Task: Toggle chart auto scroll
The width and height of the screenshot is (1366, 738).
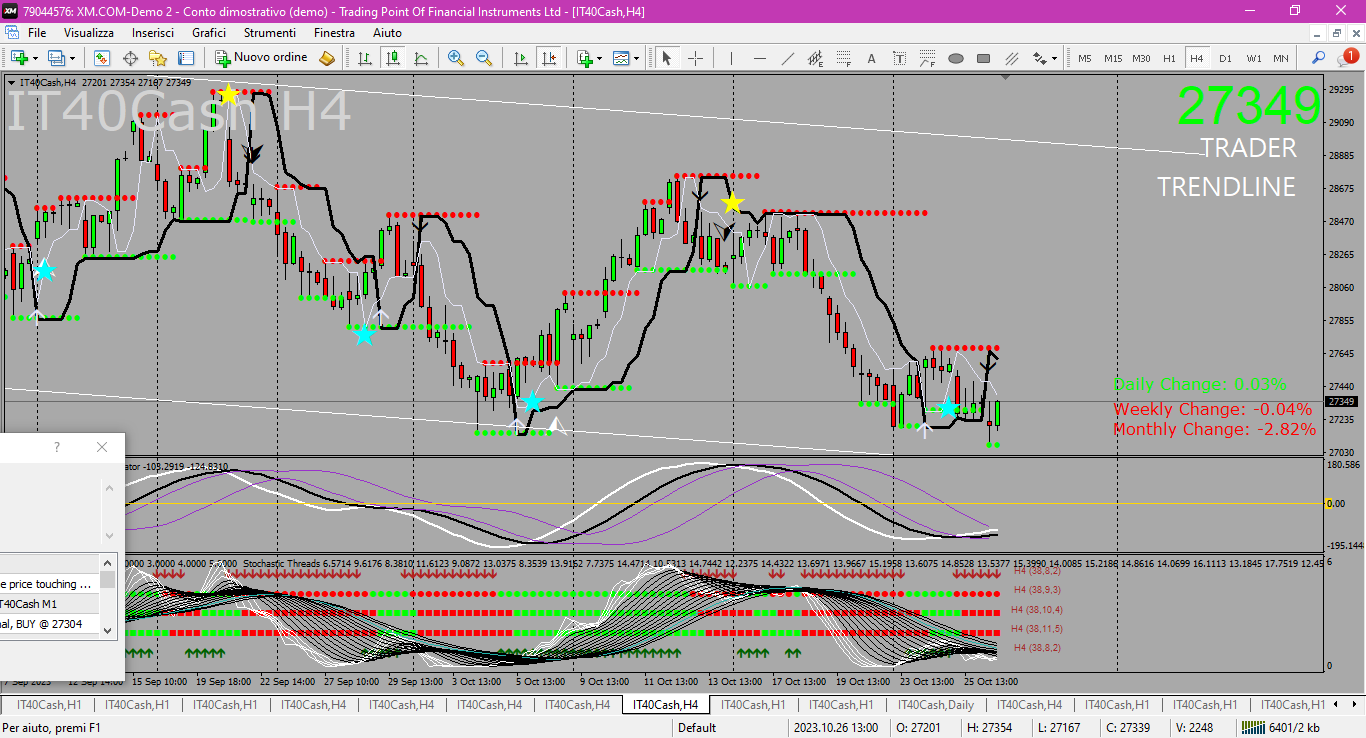Action: coord(520,58)
